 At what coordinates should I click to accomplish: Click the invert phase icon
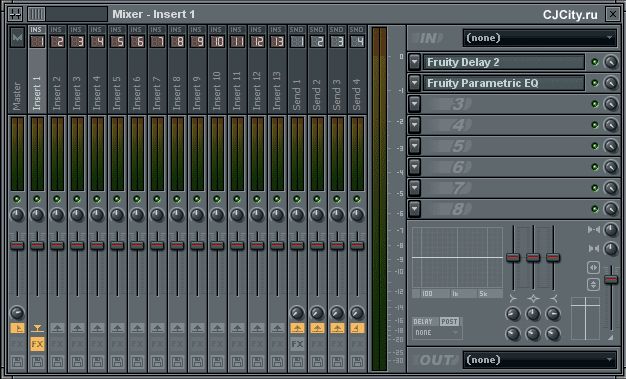tap(593, 285)
